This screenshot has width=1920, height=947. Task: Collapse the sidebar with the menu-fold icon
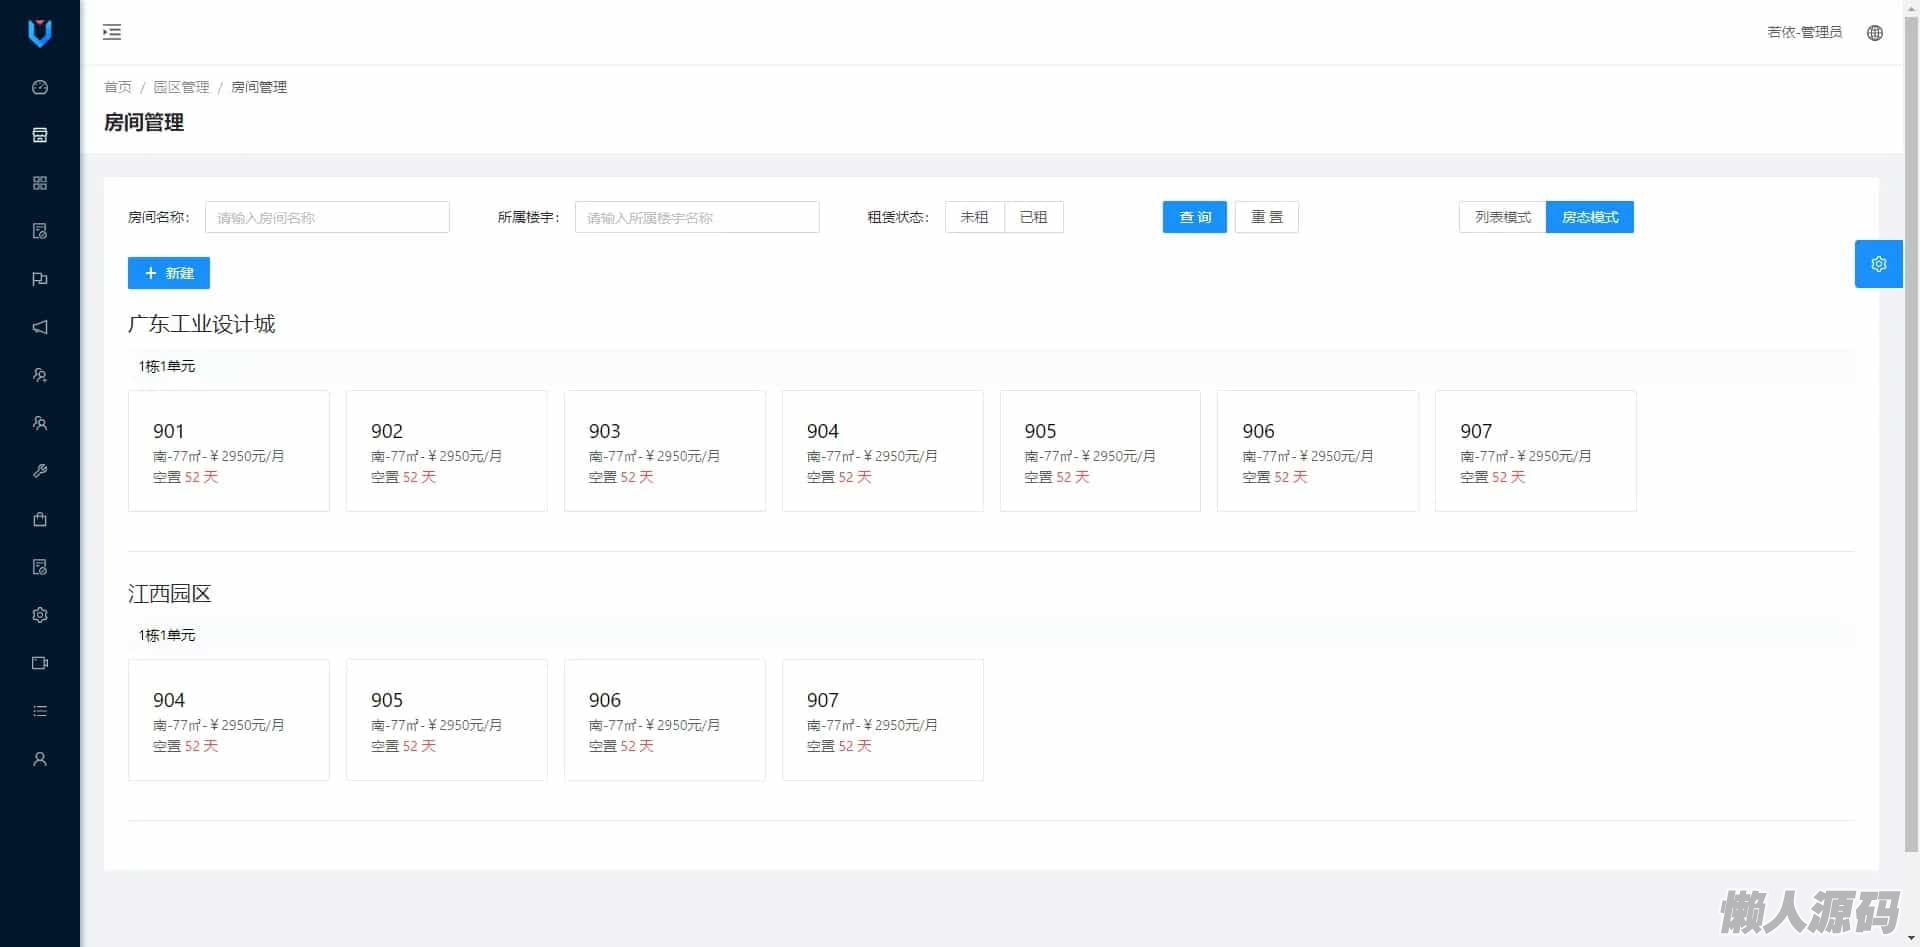click(112, 33)
